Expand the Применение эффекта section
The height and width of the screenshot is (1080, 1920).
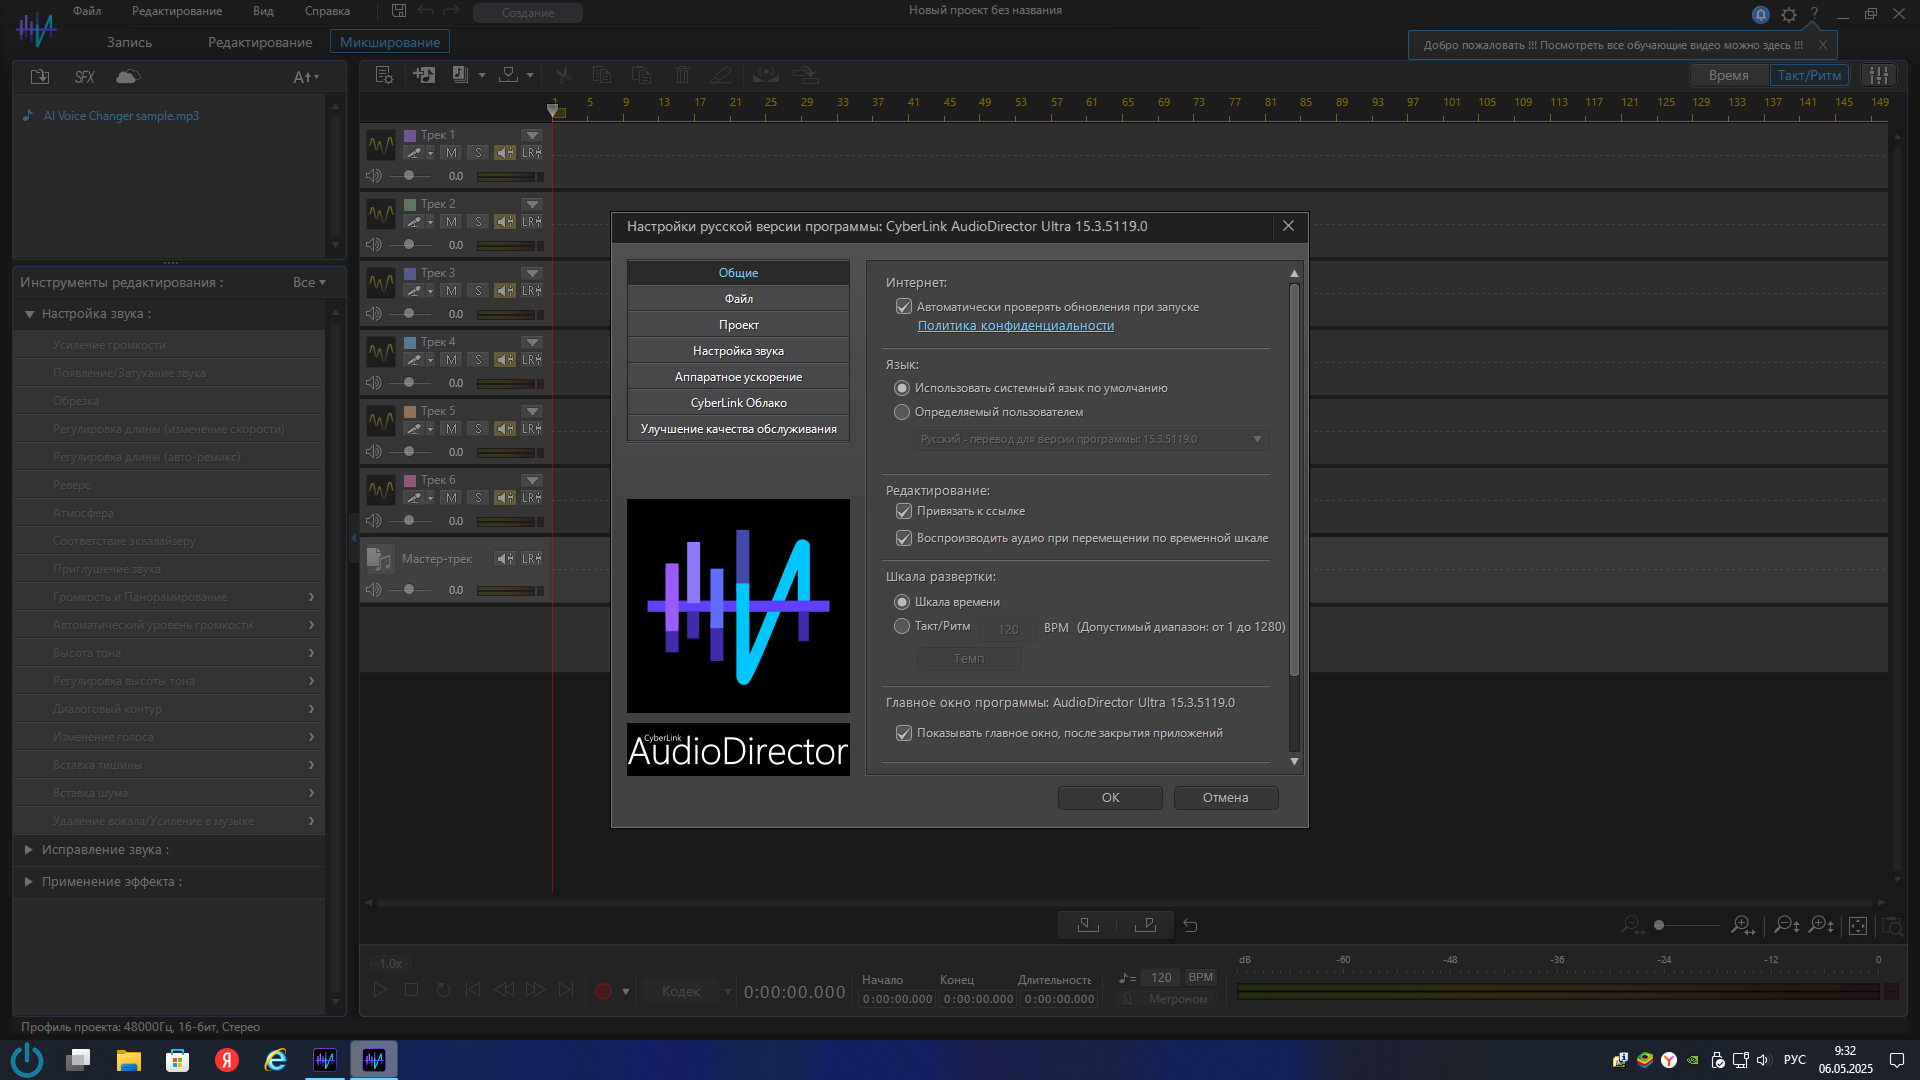[x=29, y=882]
